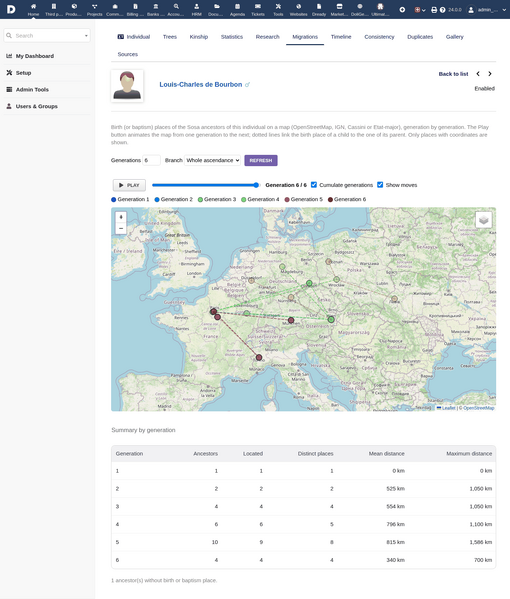Open the OpenStreetMap attribution link
The width and height of the screenshot is (510, 599).
[479, 408]
